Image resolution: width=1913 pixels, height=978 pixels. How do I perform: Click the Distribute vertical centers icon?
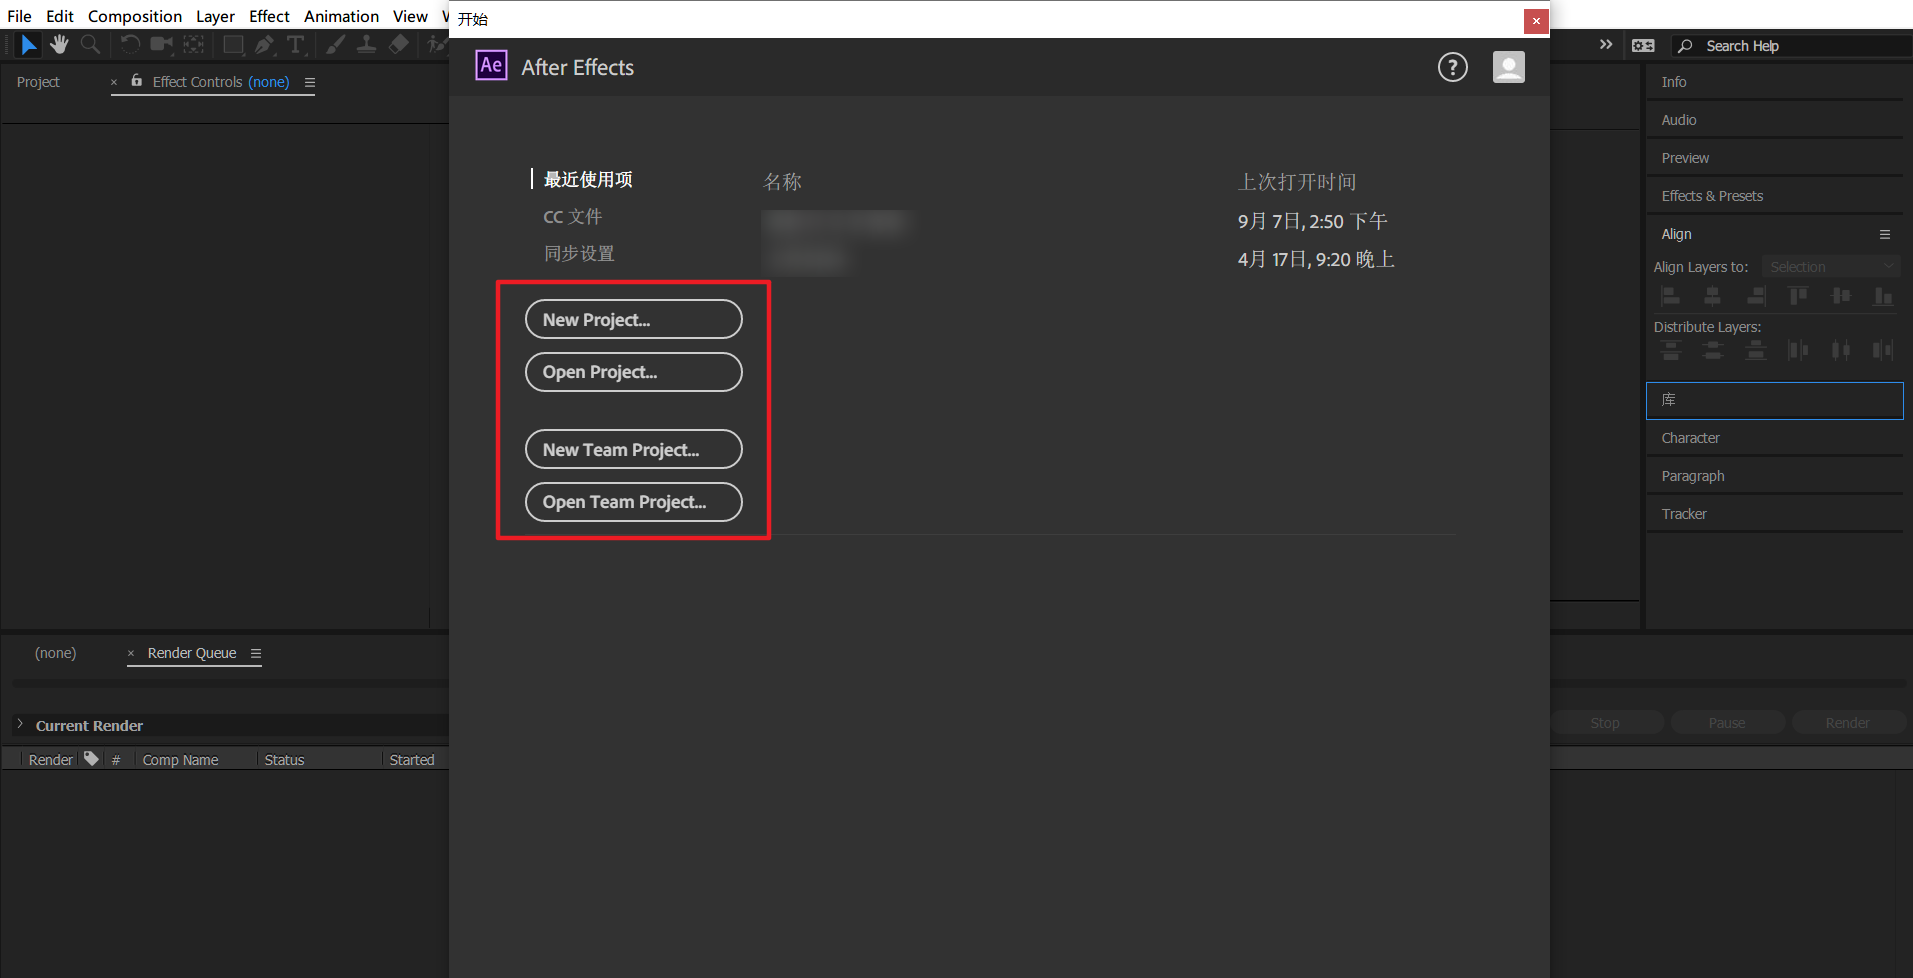pos(1713,350)
